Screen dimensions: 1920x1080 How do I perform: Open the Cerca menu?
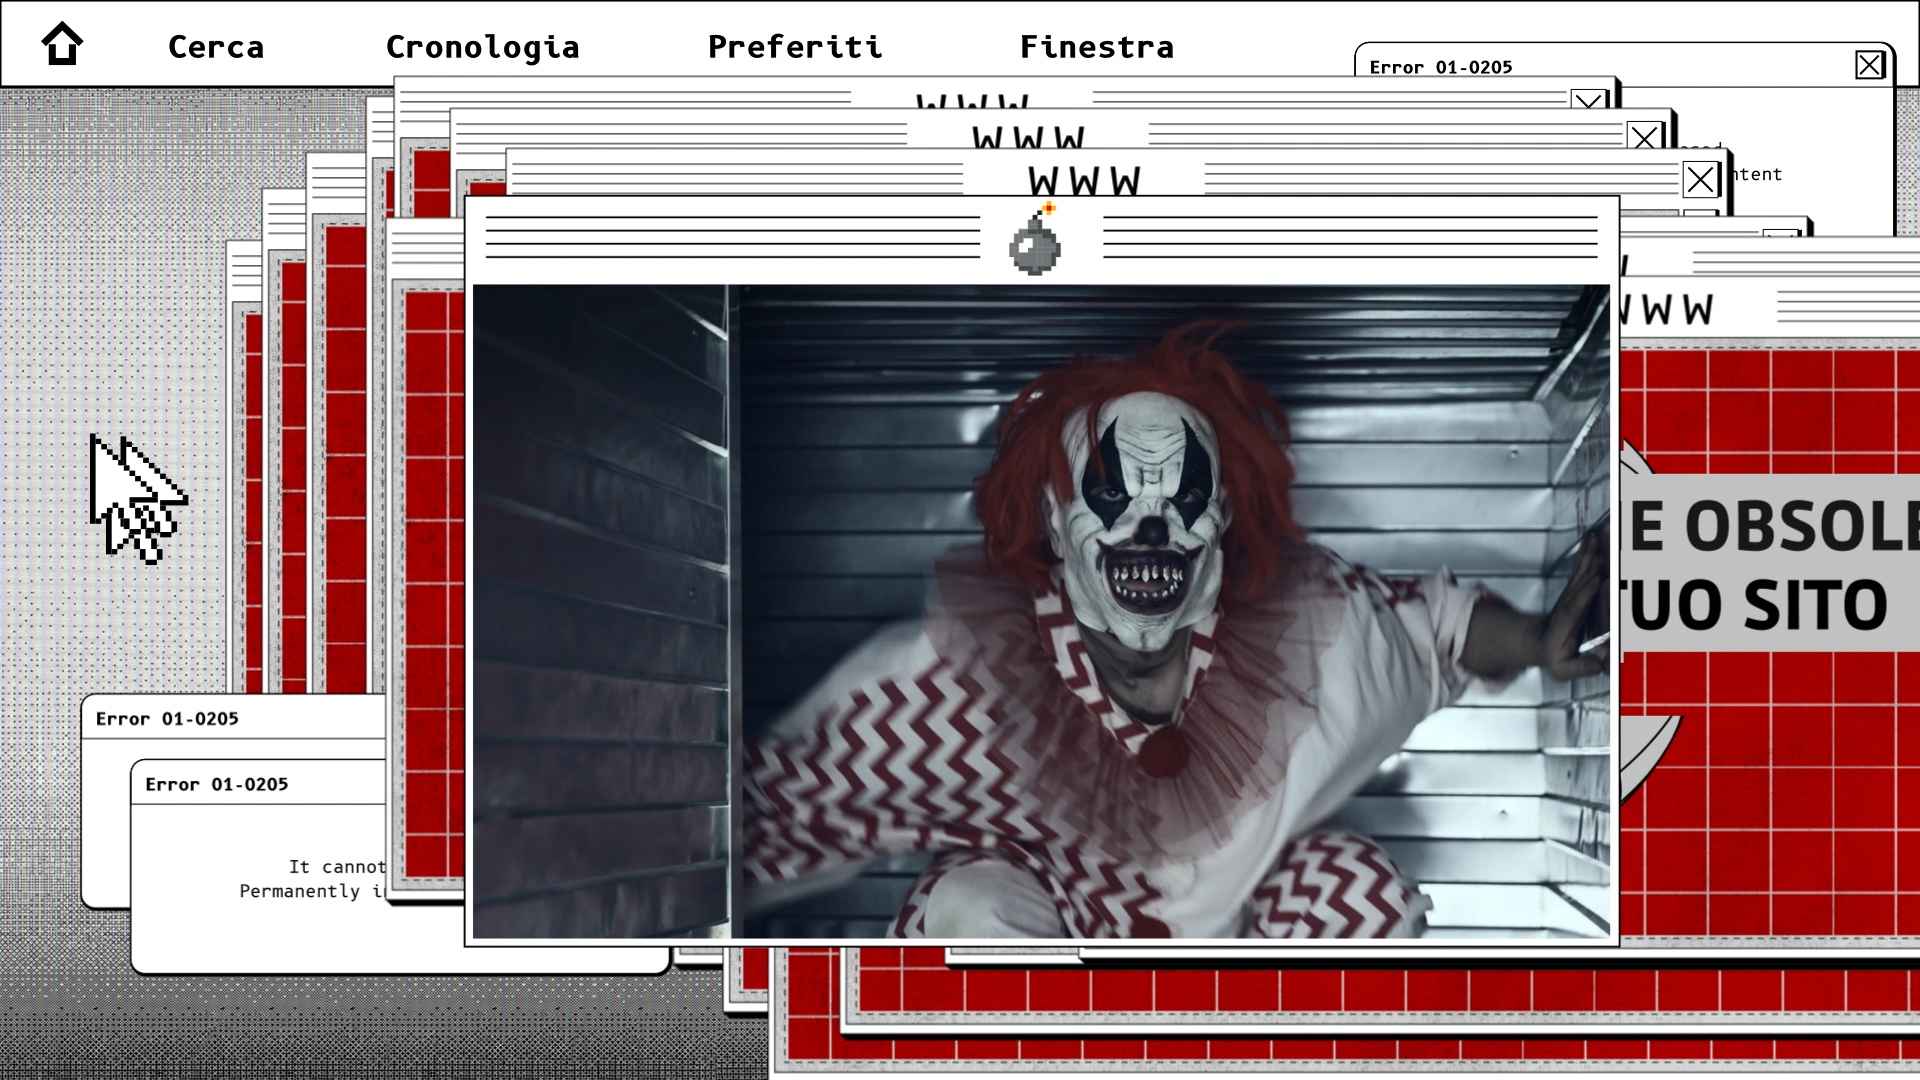point(216,47)
